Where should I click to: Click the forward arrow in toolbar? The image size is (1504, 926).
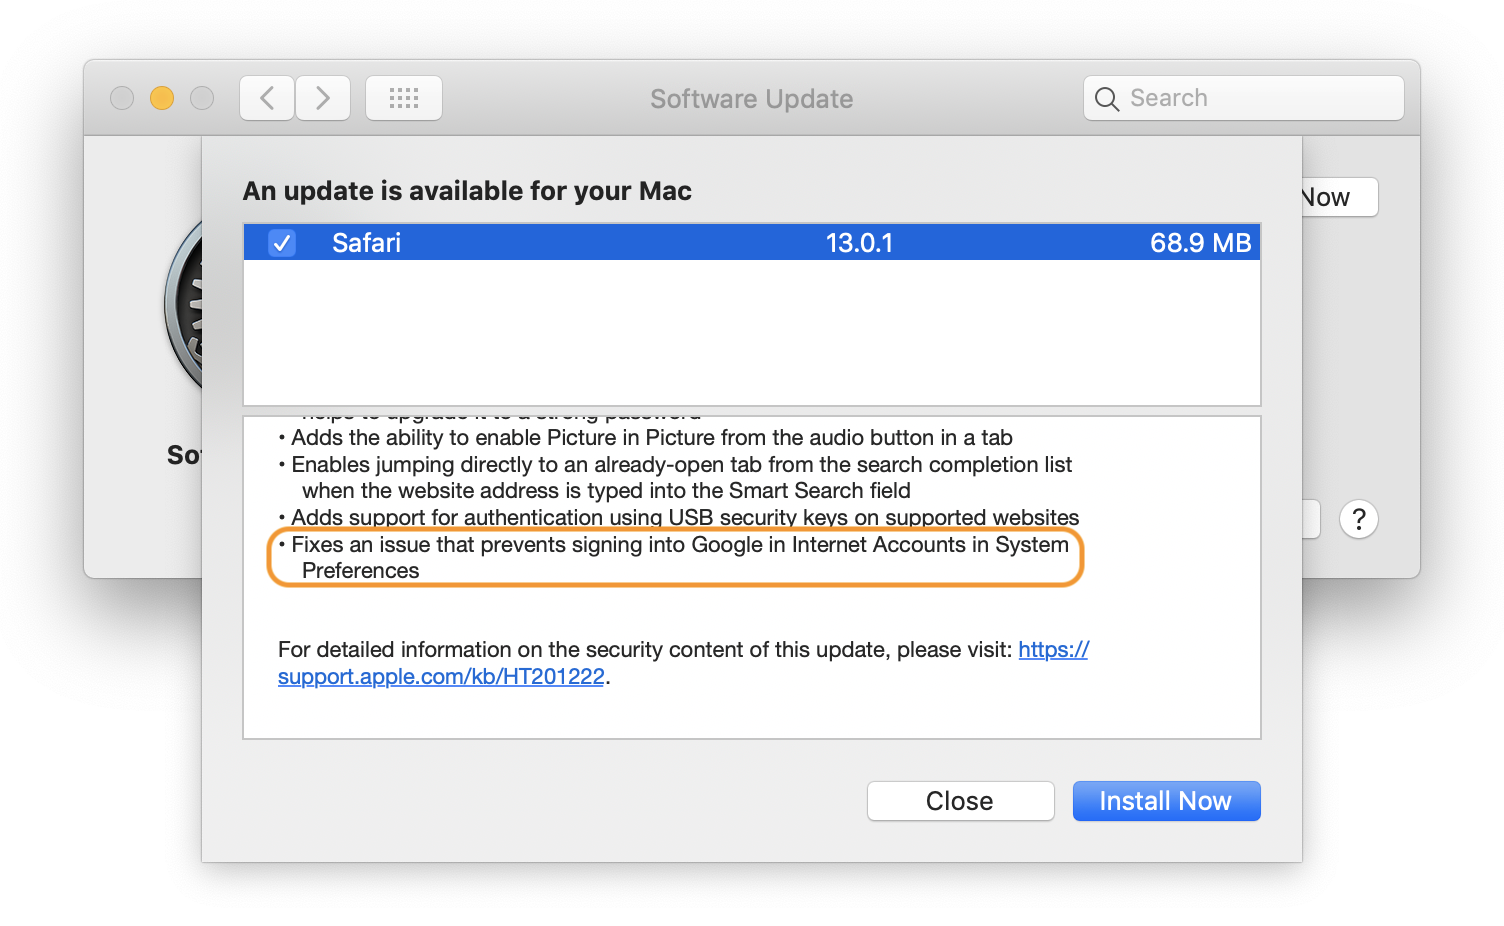[322, 98]
